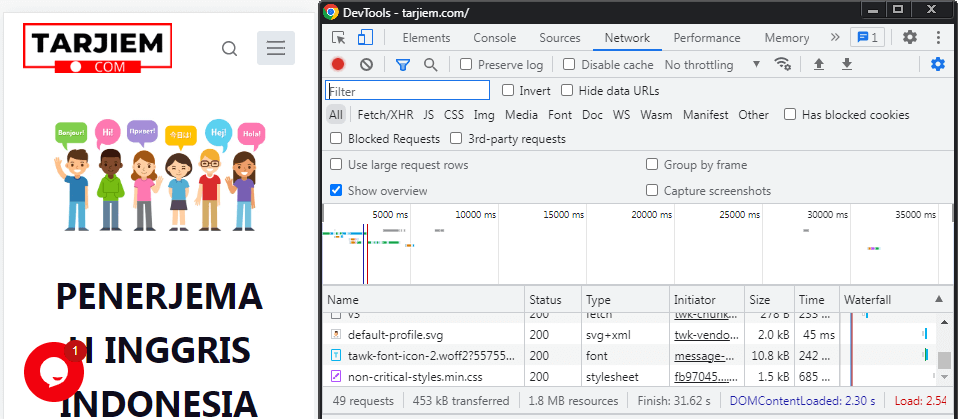Screen dimensions: 958x419
Task: Sort by the Name column header
Action: 424,299
